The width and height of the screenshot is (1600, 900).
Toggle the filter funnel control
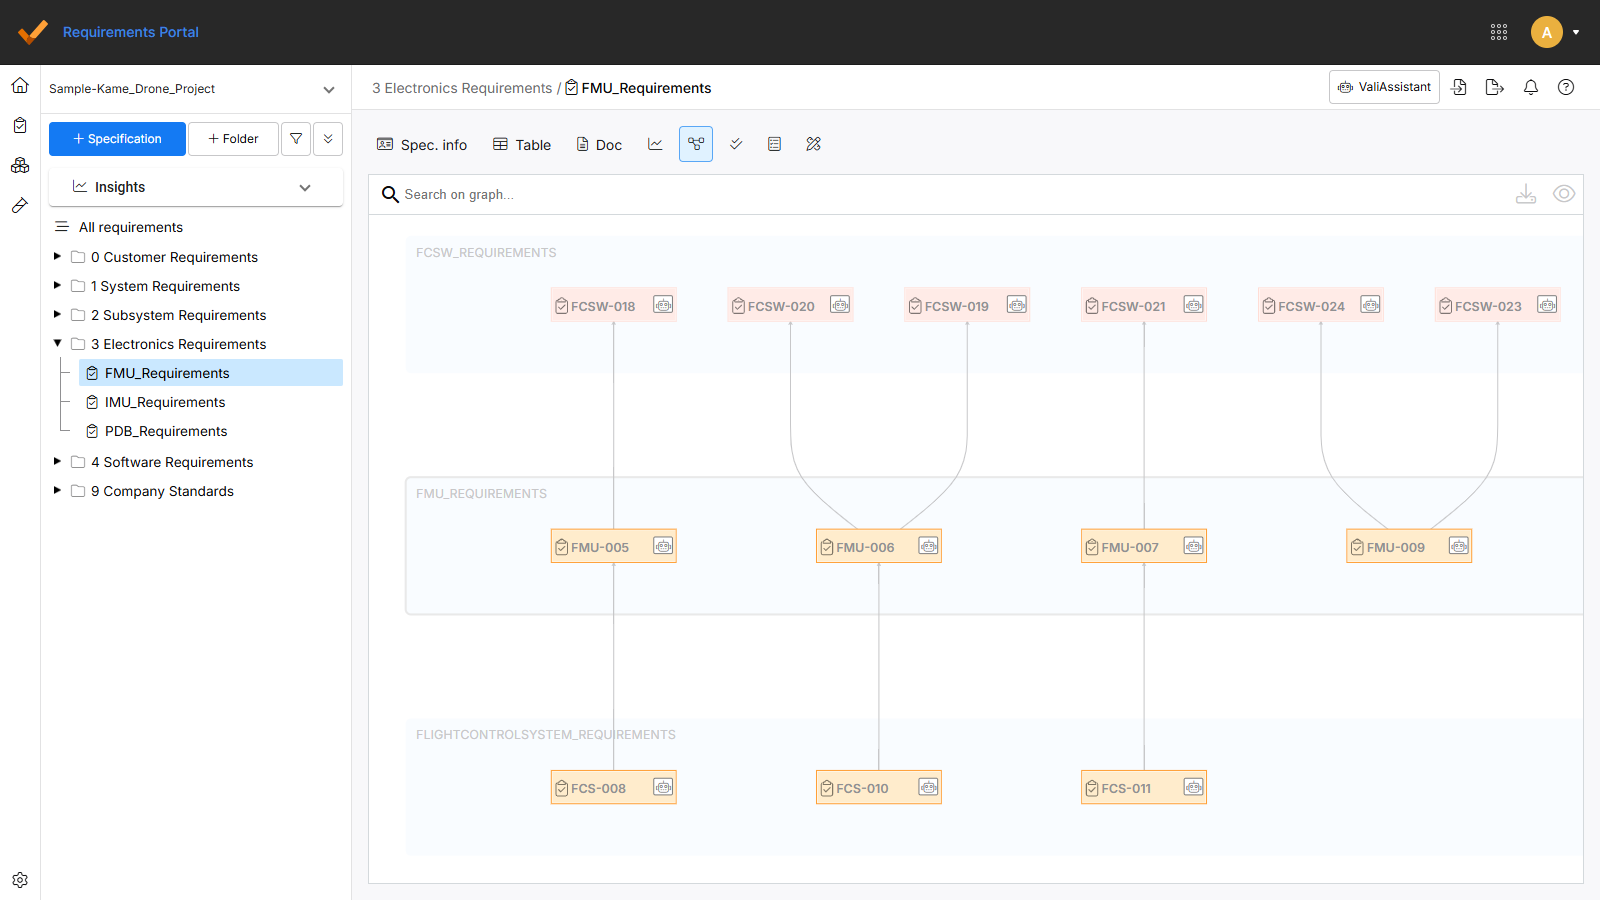296,138
